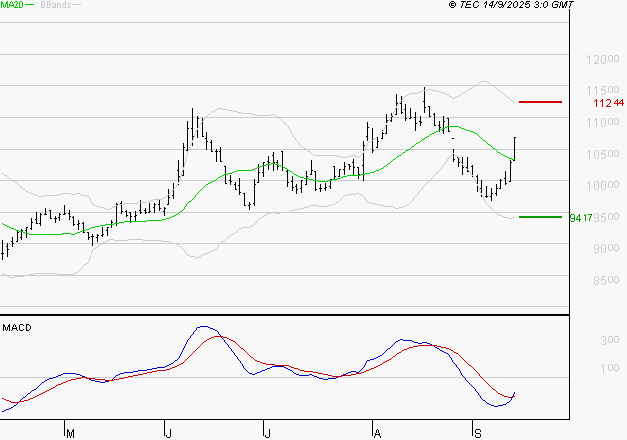
Task: Click the S month marker on time axis
Action: tap(477, 433)
